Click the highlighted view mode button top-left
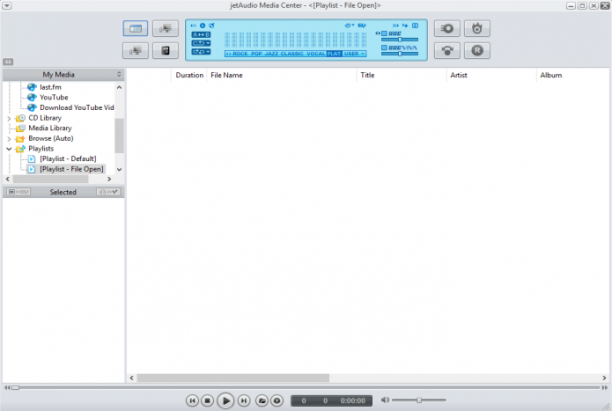Screen dimensions: 612x411 (135, 28)
